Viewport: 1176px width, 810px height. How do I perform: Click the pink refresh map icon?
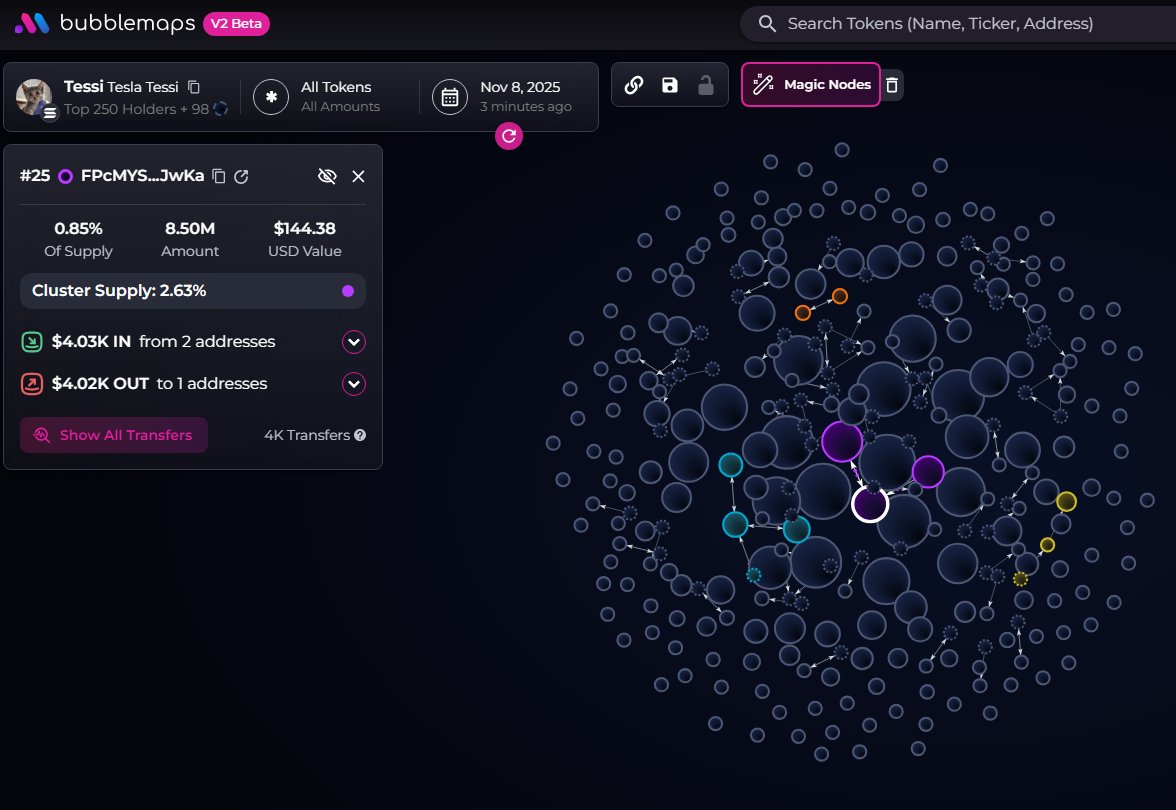(508, 136)
